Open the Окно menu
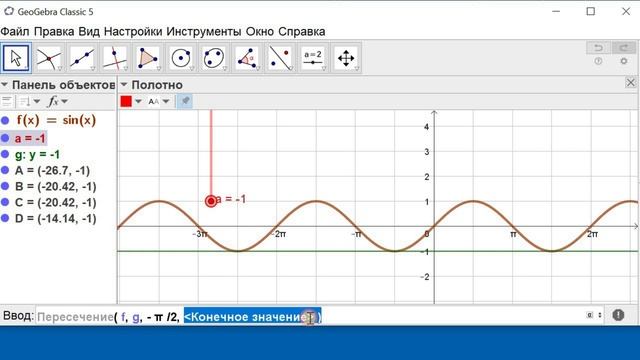The height and width of the screenshot is (360, 640). [x=260, y=31]
